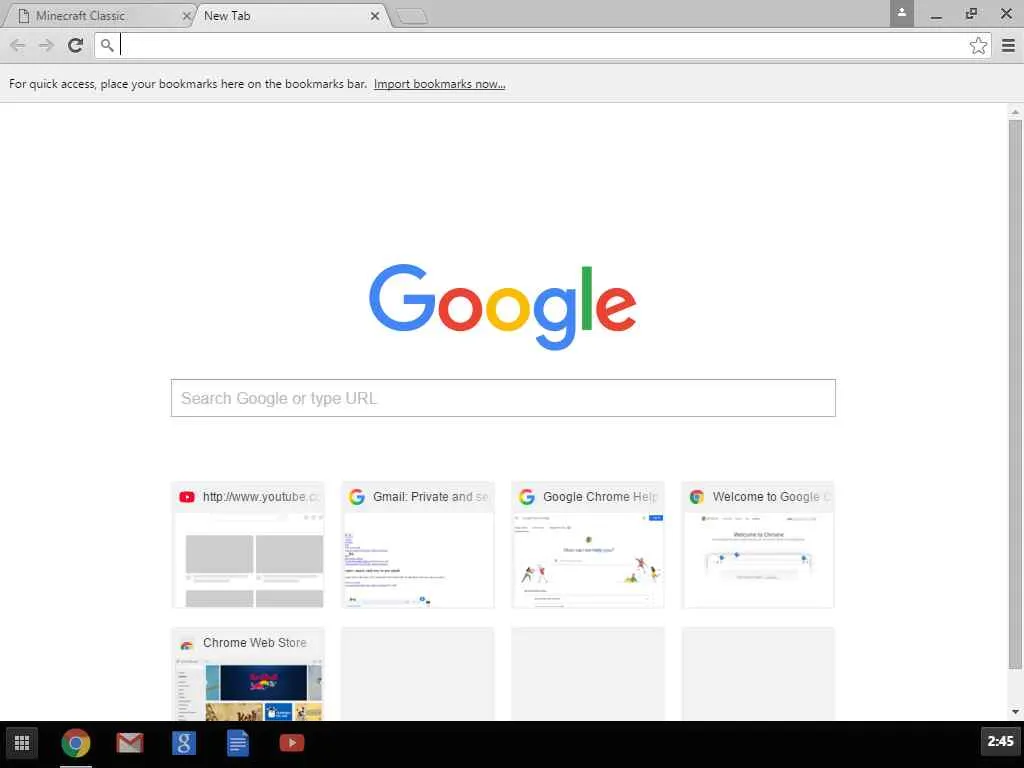Click the scrollbar up arrow
Image resolution: width=1024 pixels, height=768 pixels.
point(1015,112)
